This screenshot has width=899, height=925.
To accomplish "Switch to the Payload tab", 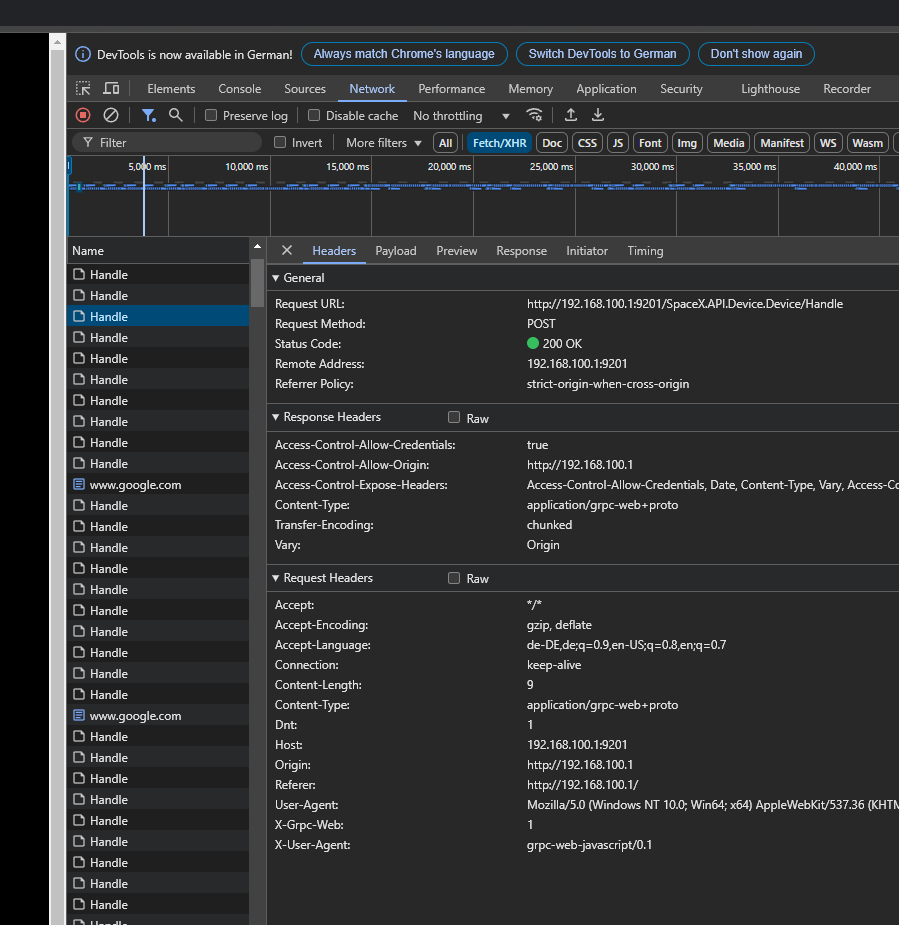I will pyautogui.click(x=395, y=251).
